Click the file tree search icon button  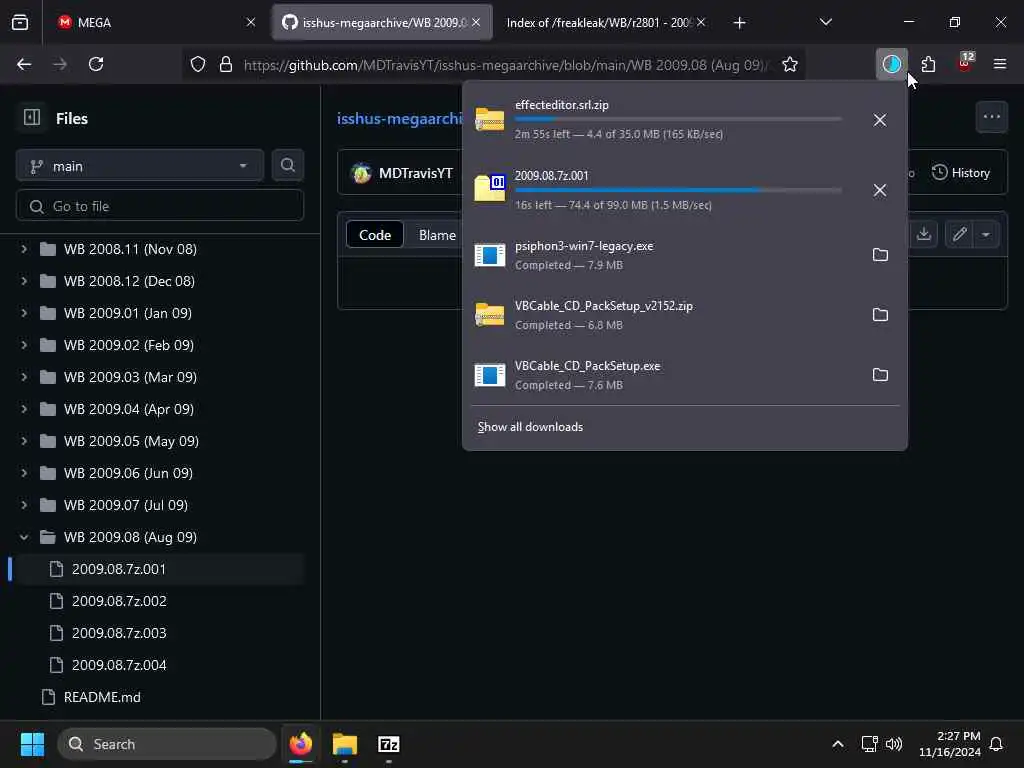coord(287,166)
